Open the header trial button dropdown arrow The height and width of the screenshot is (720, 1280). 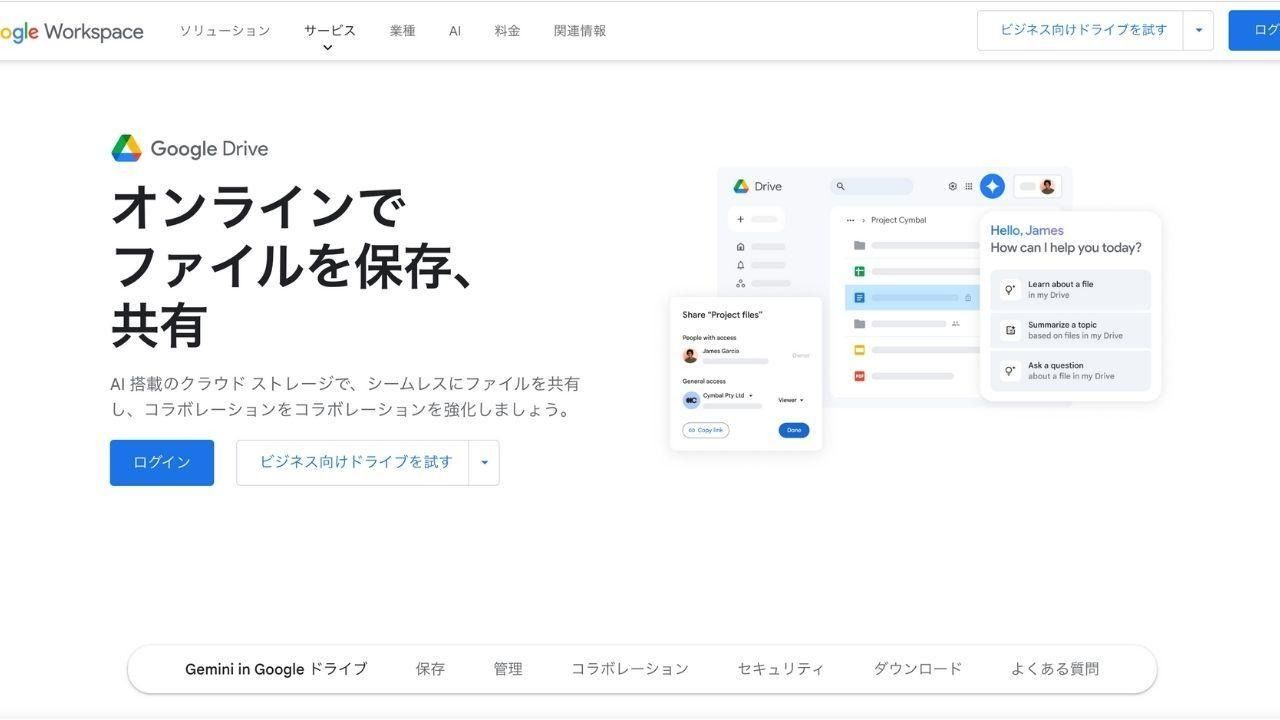pyautogui.click(x=1199, y=30)
